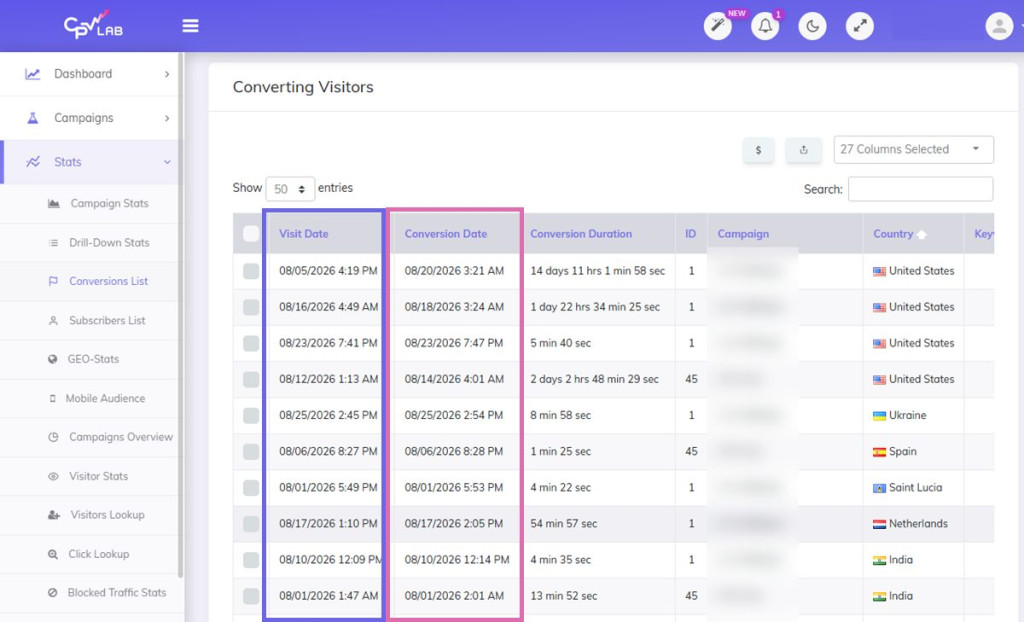Open the notifications bell
The width and height of the screenshot is (1024, 622).
(765, 26)
